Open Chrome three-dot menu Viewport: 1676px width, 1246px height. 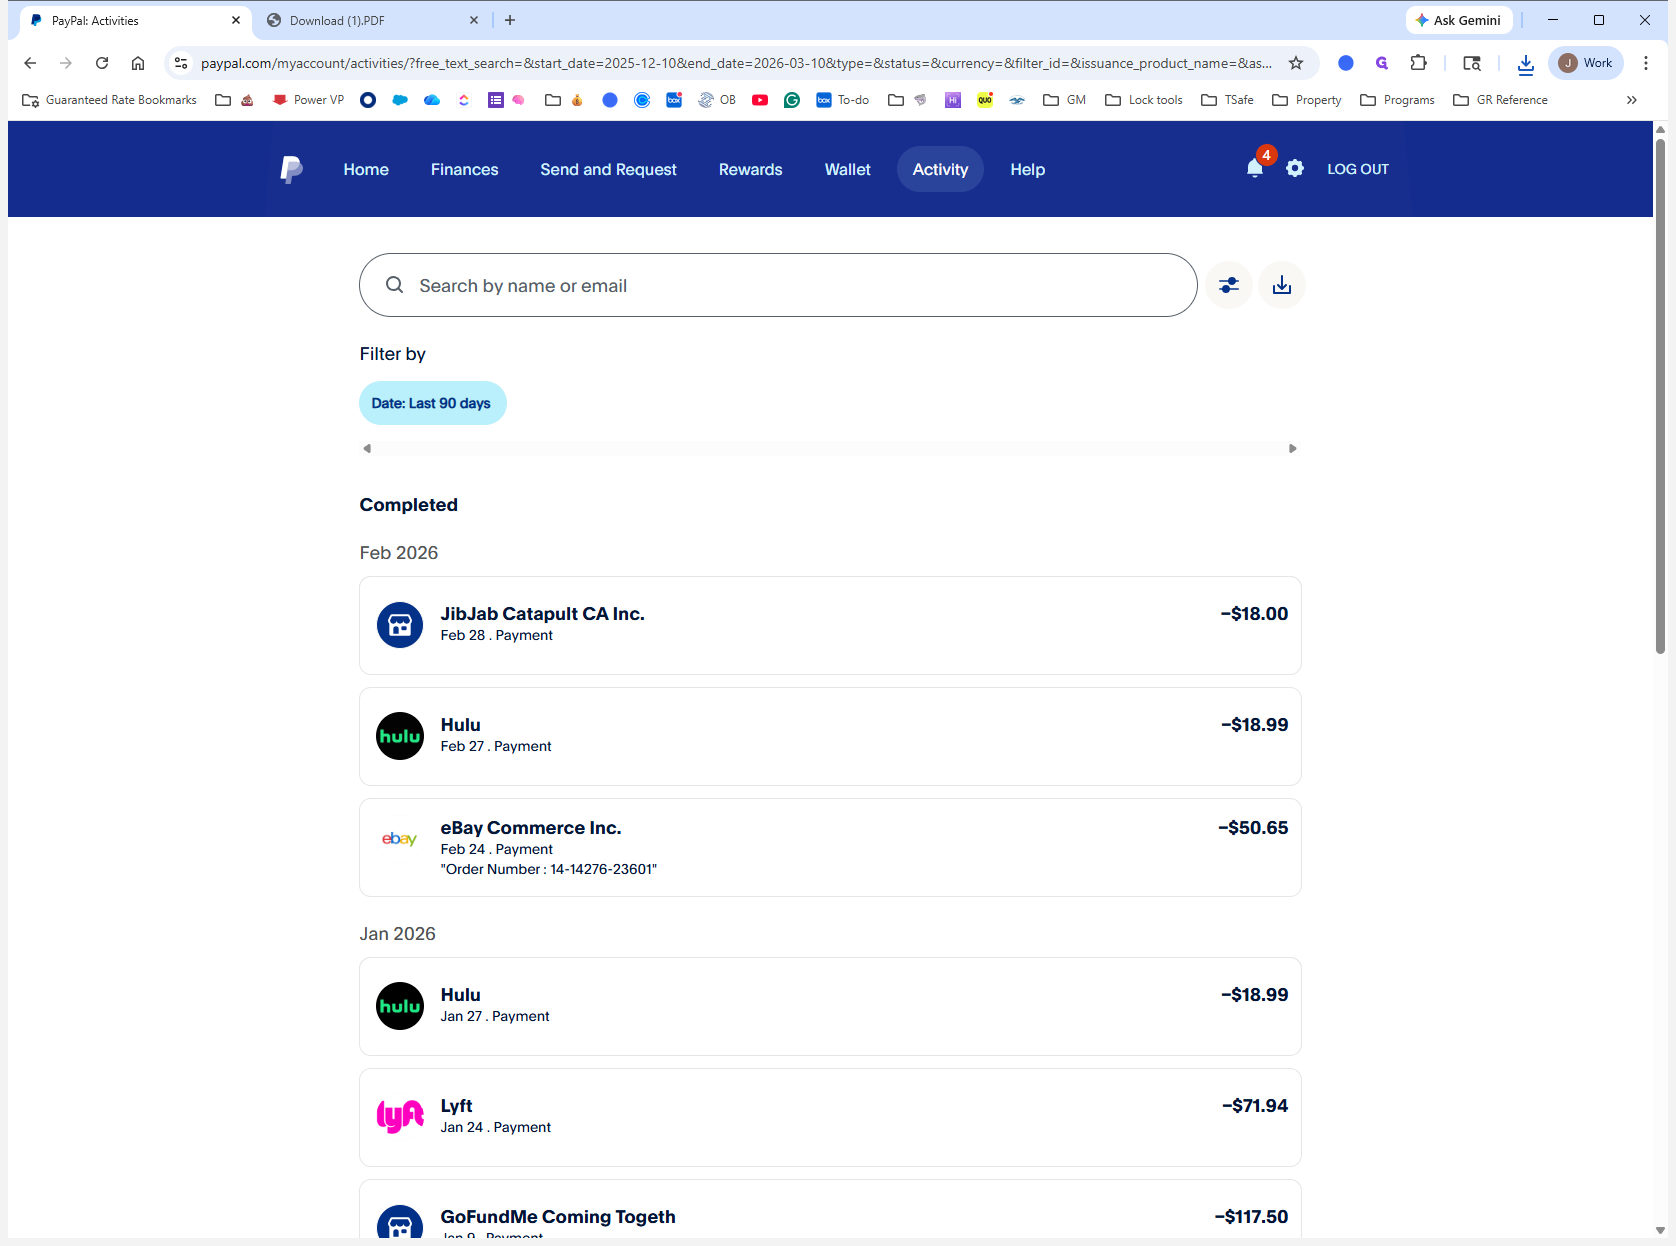[1646, 63]
